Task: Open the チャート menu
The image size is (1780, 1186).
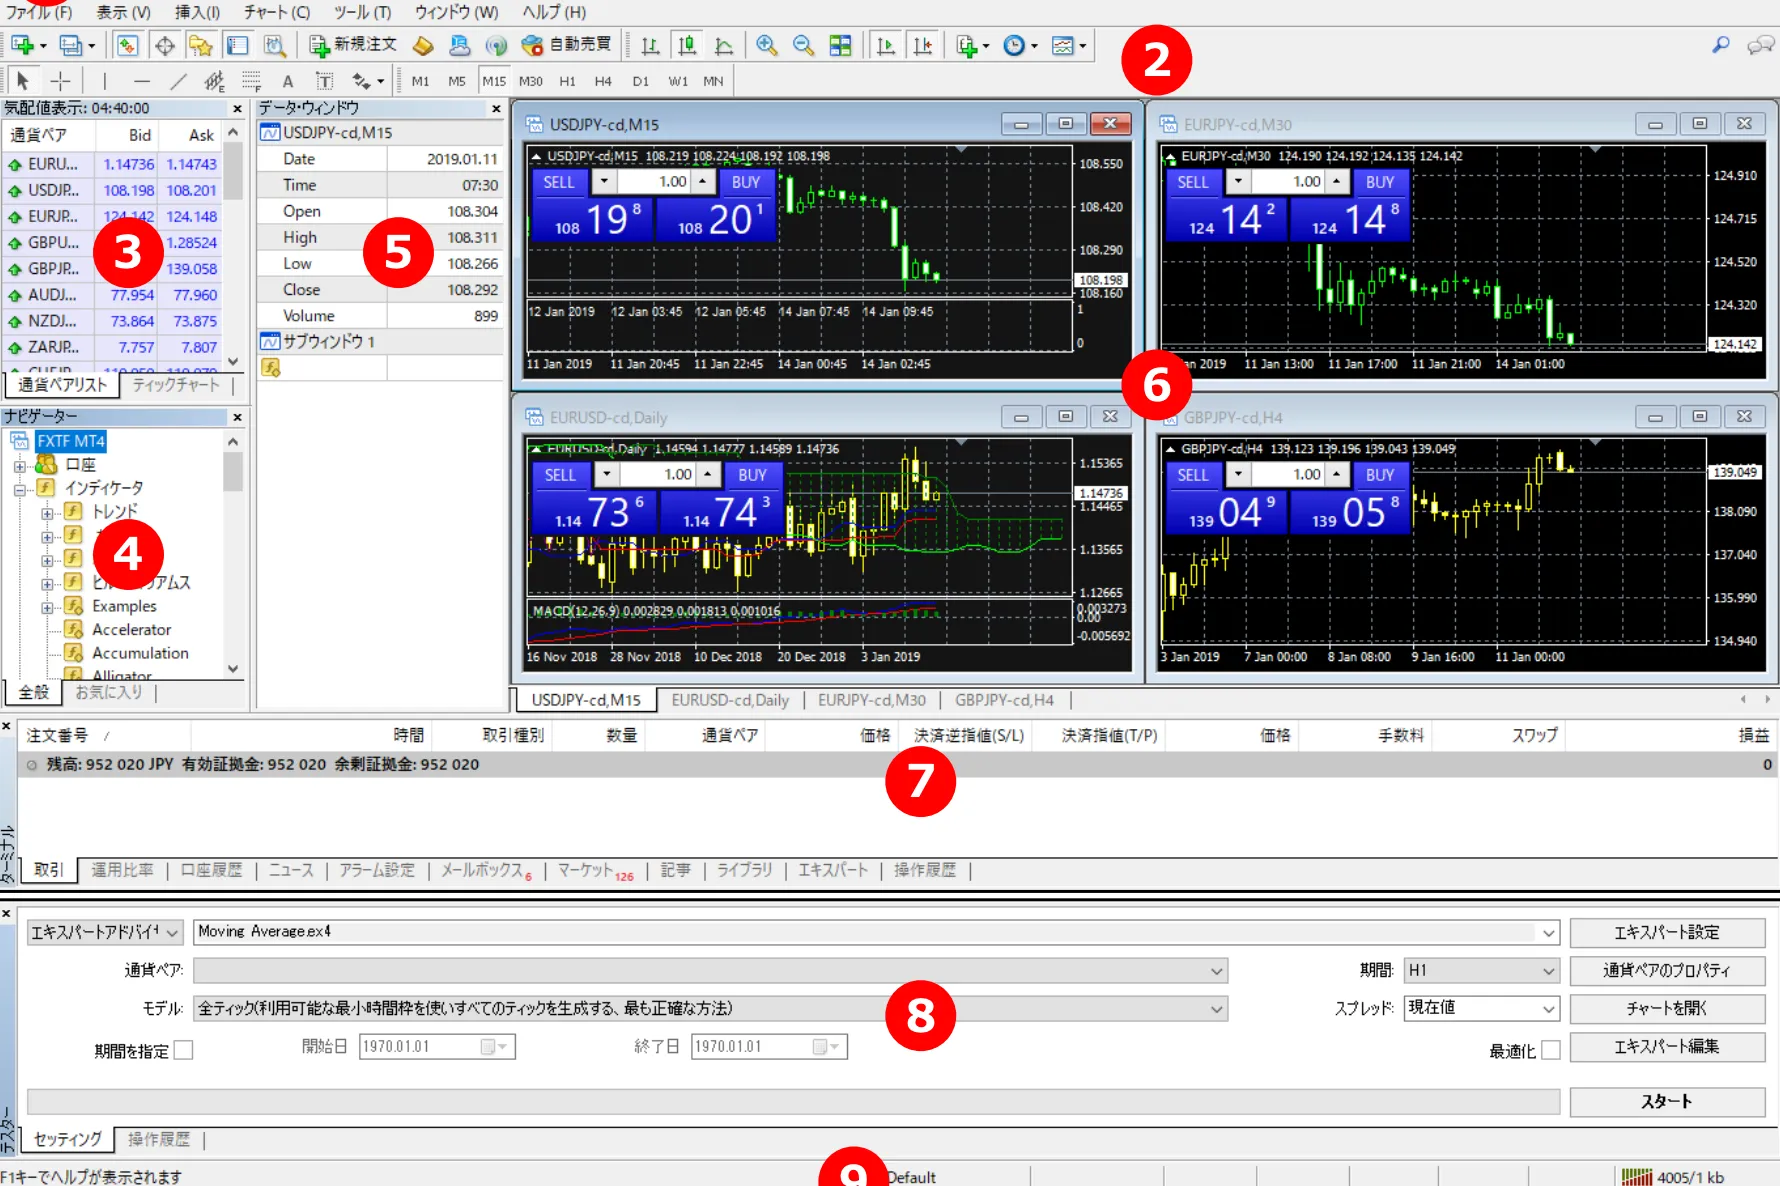Action: pos(276,12)
